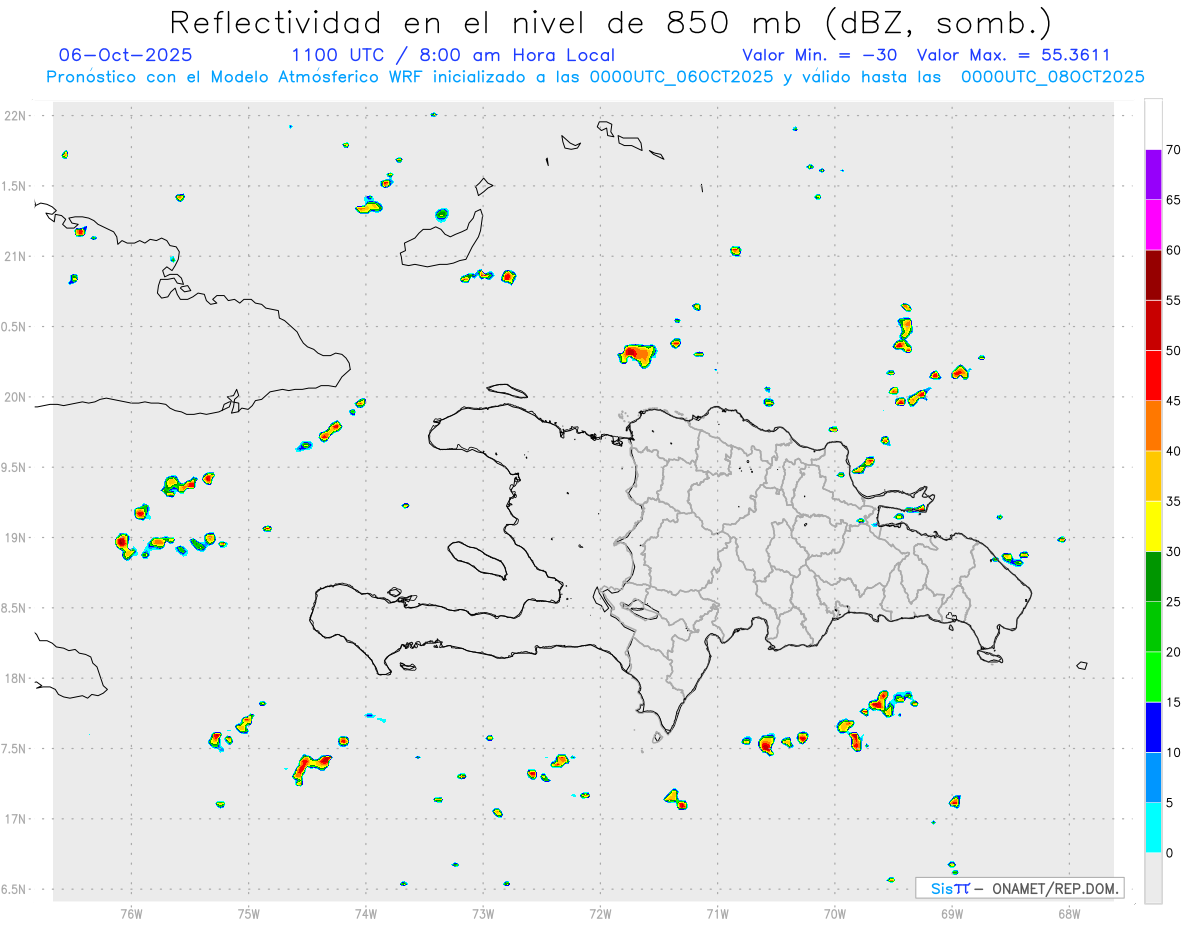Click the bright green 15–20 dBZ colorbar segment
The image size is (1200, 927).
1154,677
